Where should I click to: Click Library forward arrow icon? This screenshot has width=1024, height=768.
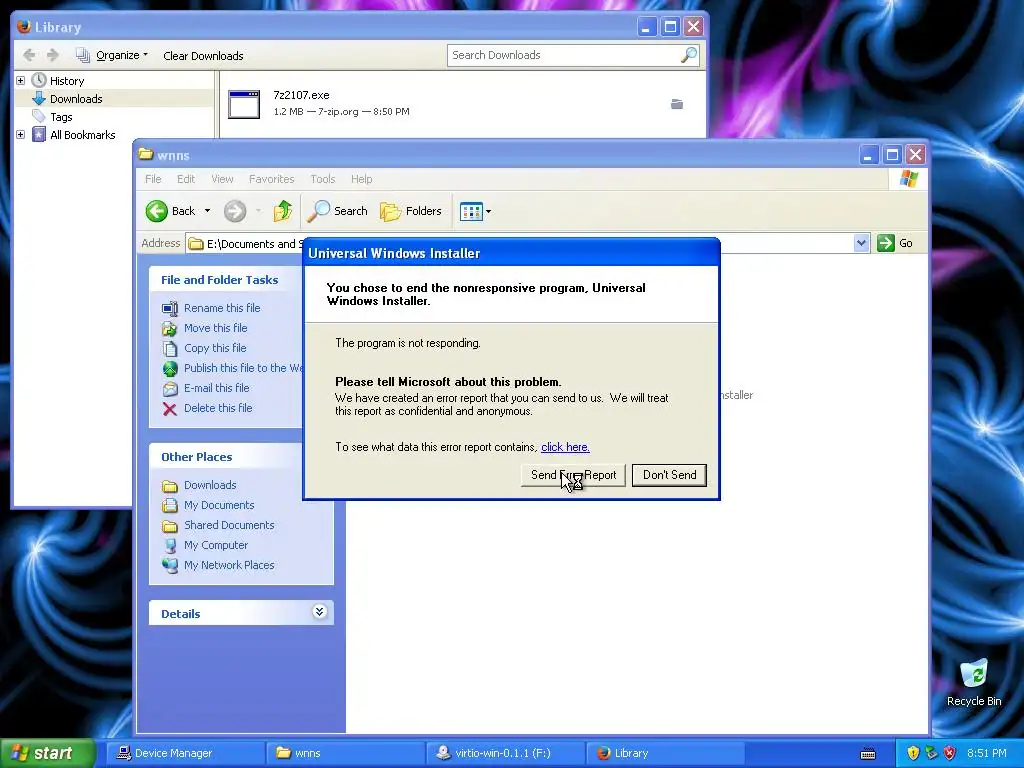[x=53, y=55]
